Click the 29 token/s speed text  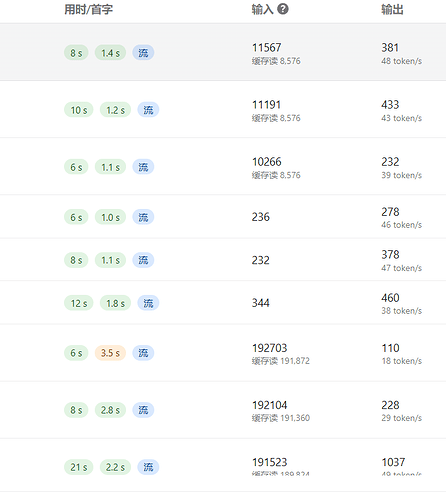(x=401, y=418)
